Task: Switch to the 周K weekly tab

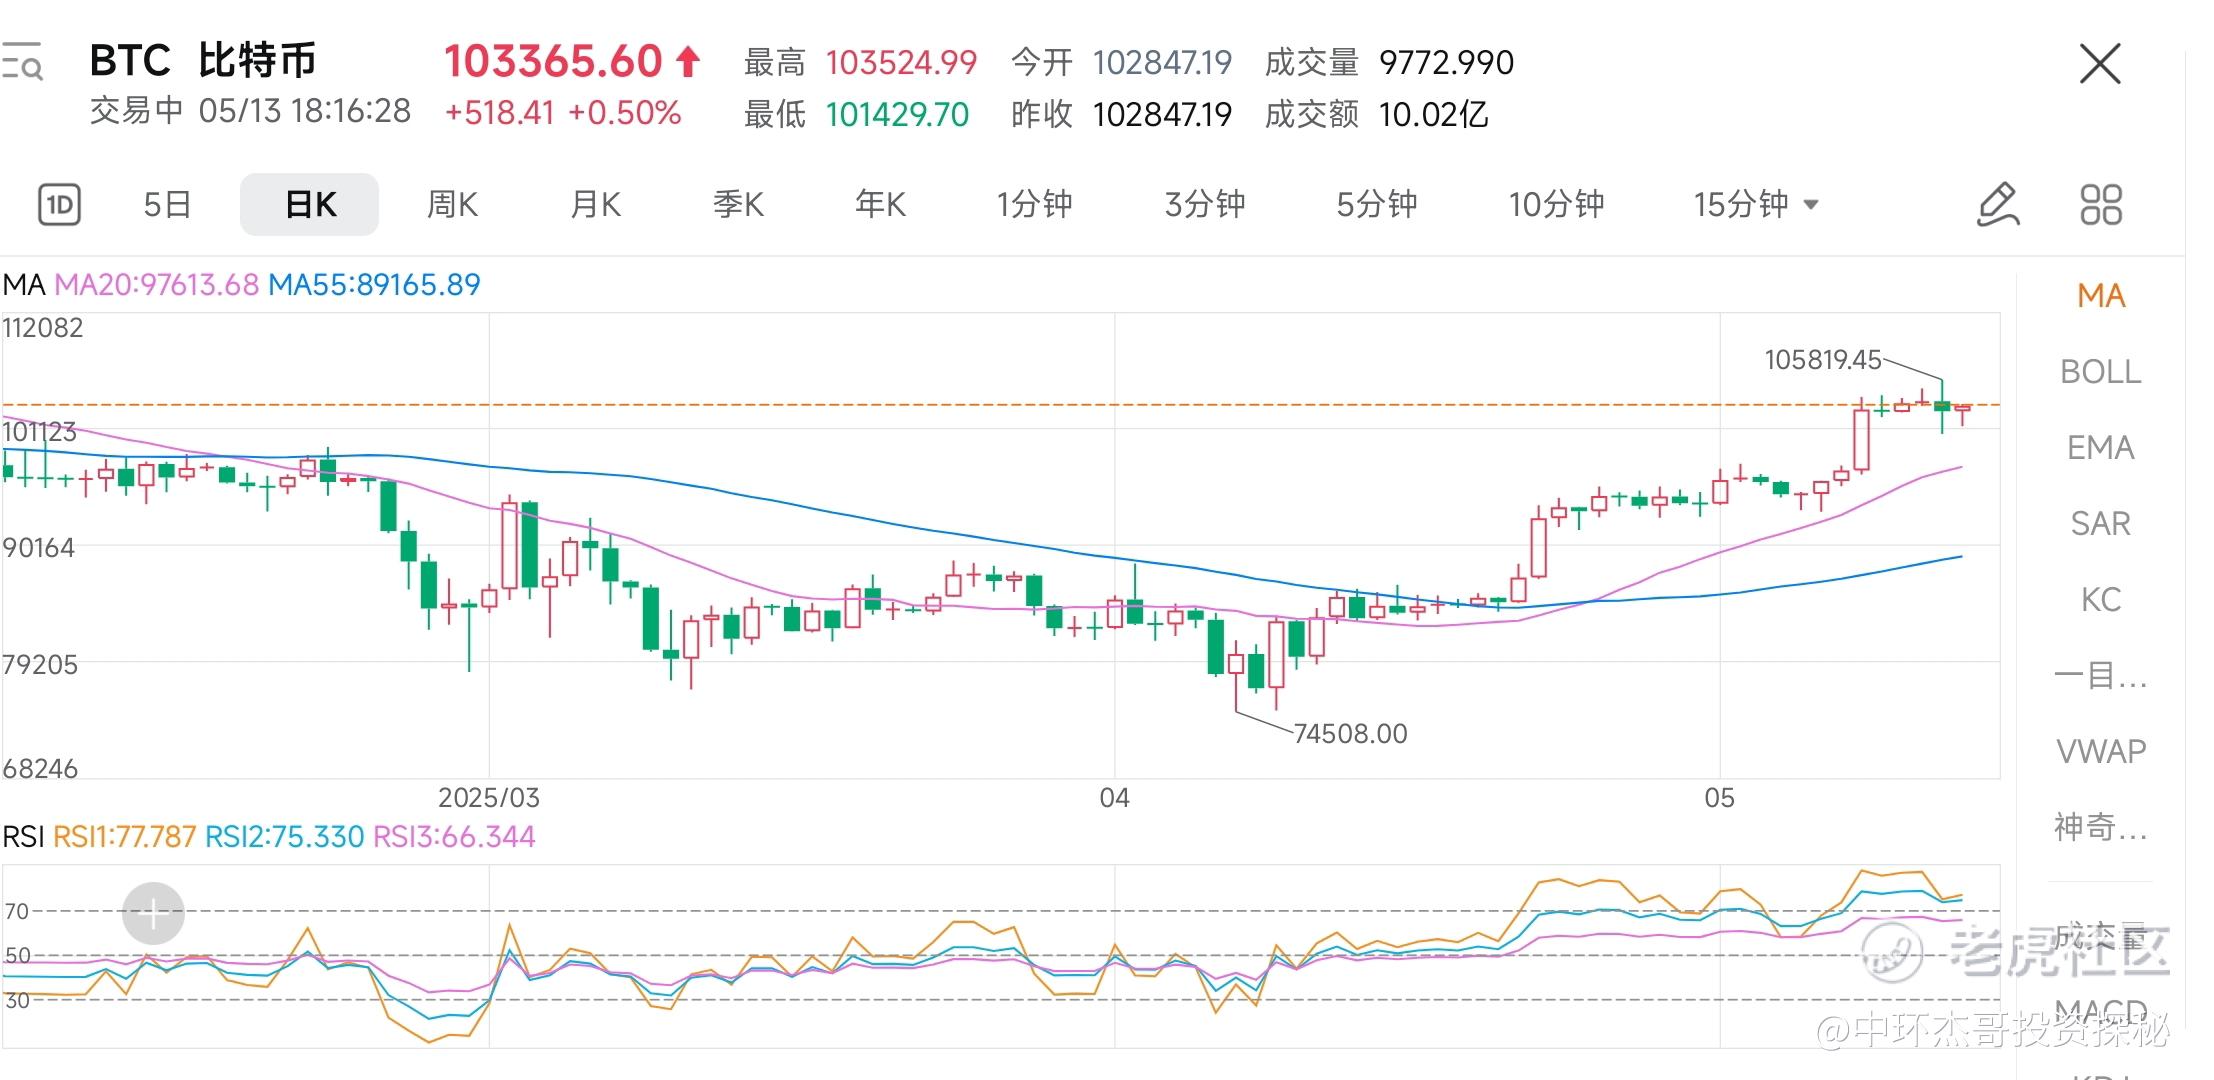Action: click(452, 205)
